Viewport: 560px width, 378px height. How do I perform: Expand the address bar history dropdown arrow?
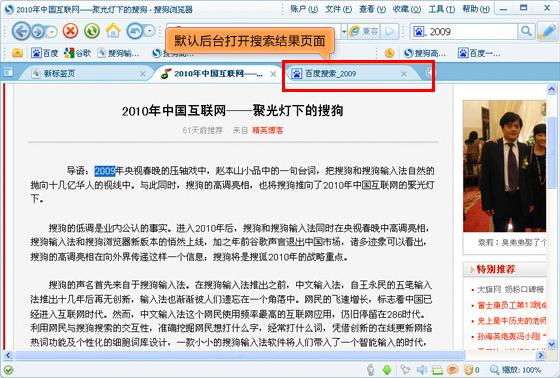[x=344, y=32]
